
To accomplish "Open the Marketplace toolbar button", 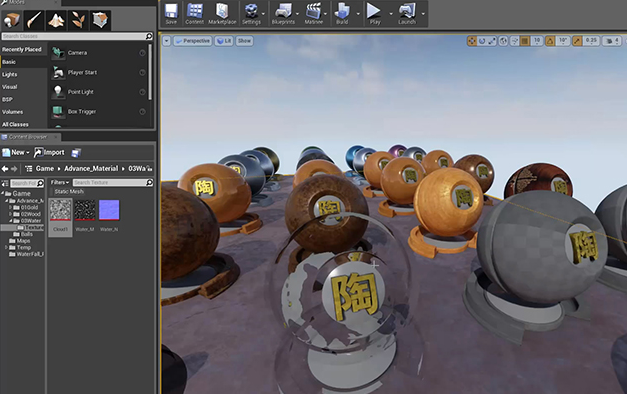I will click(222, 14).
